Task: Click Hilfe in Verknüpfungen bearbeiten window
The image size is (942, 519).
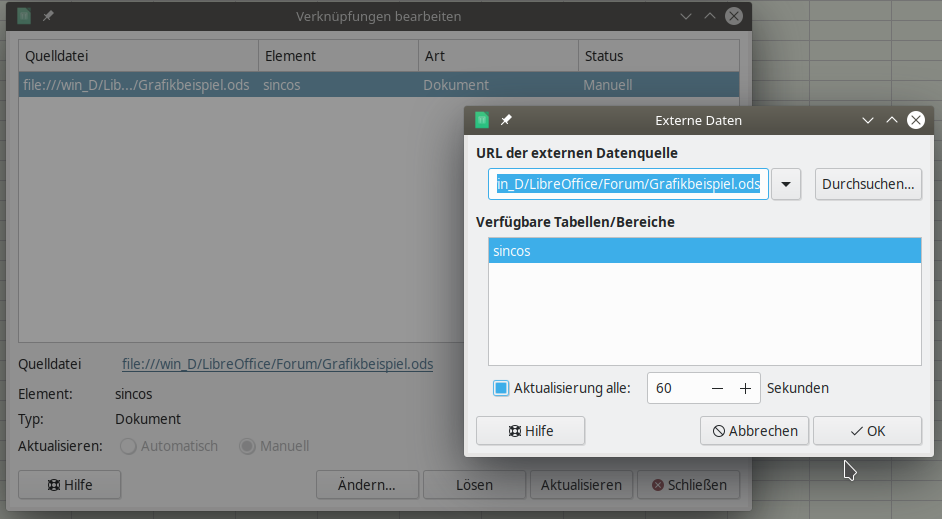Action: (70, 485)
